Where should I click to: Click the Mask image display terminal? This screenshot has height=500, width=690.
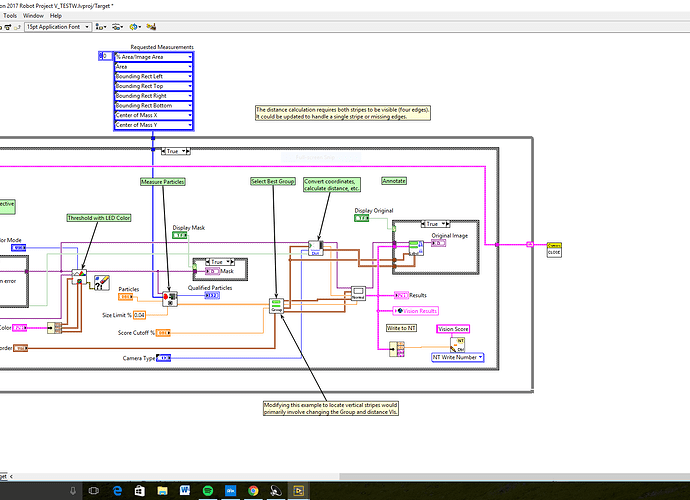point(212,271)
